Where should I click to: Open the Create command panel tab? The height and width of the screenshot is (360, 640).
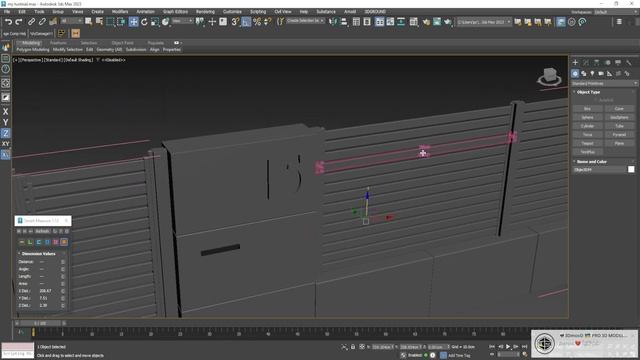[576, 62]
